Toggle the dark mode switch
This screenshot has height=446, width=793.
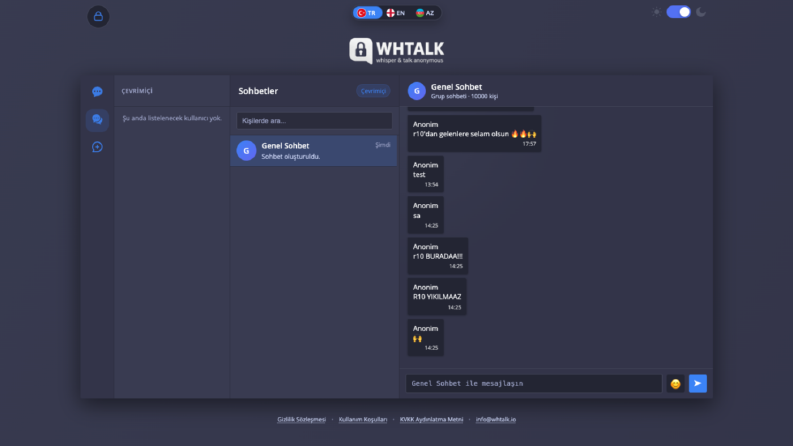click(x=678, y=12)
